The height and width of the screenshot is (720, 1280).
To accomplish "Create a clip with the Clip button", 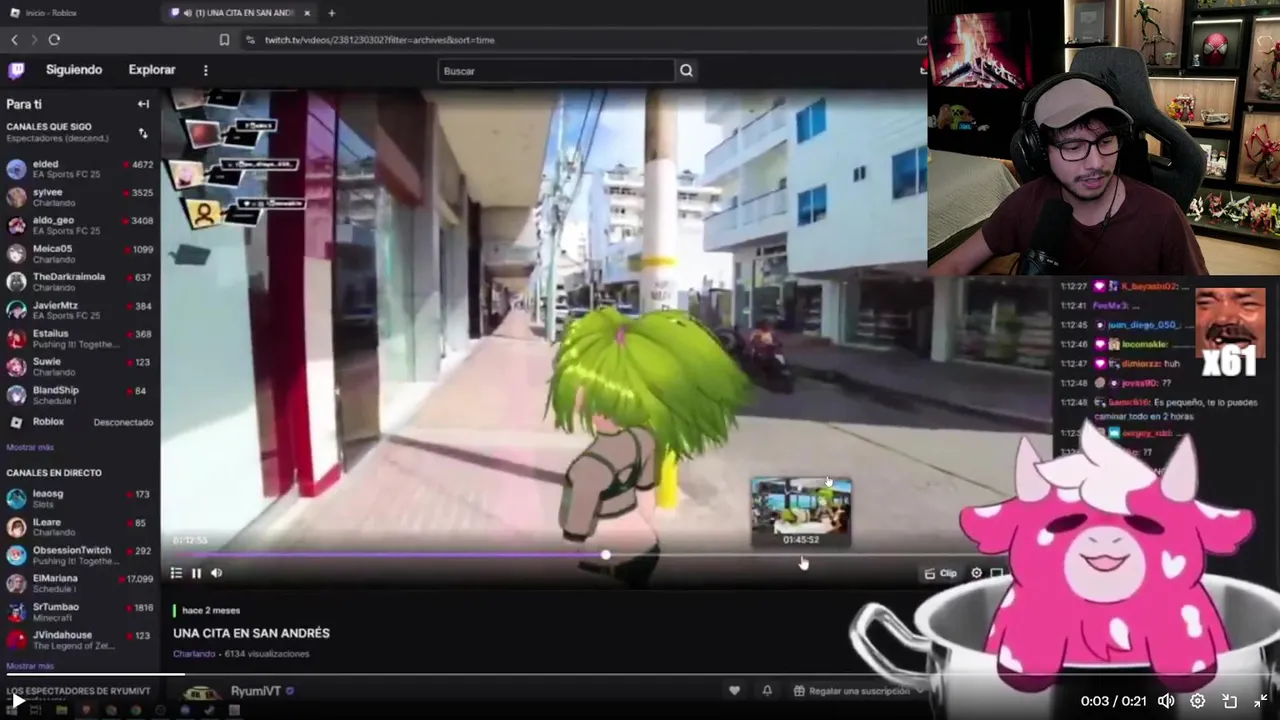I will point(941,573).
